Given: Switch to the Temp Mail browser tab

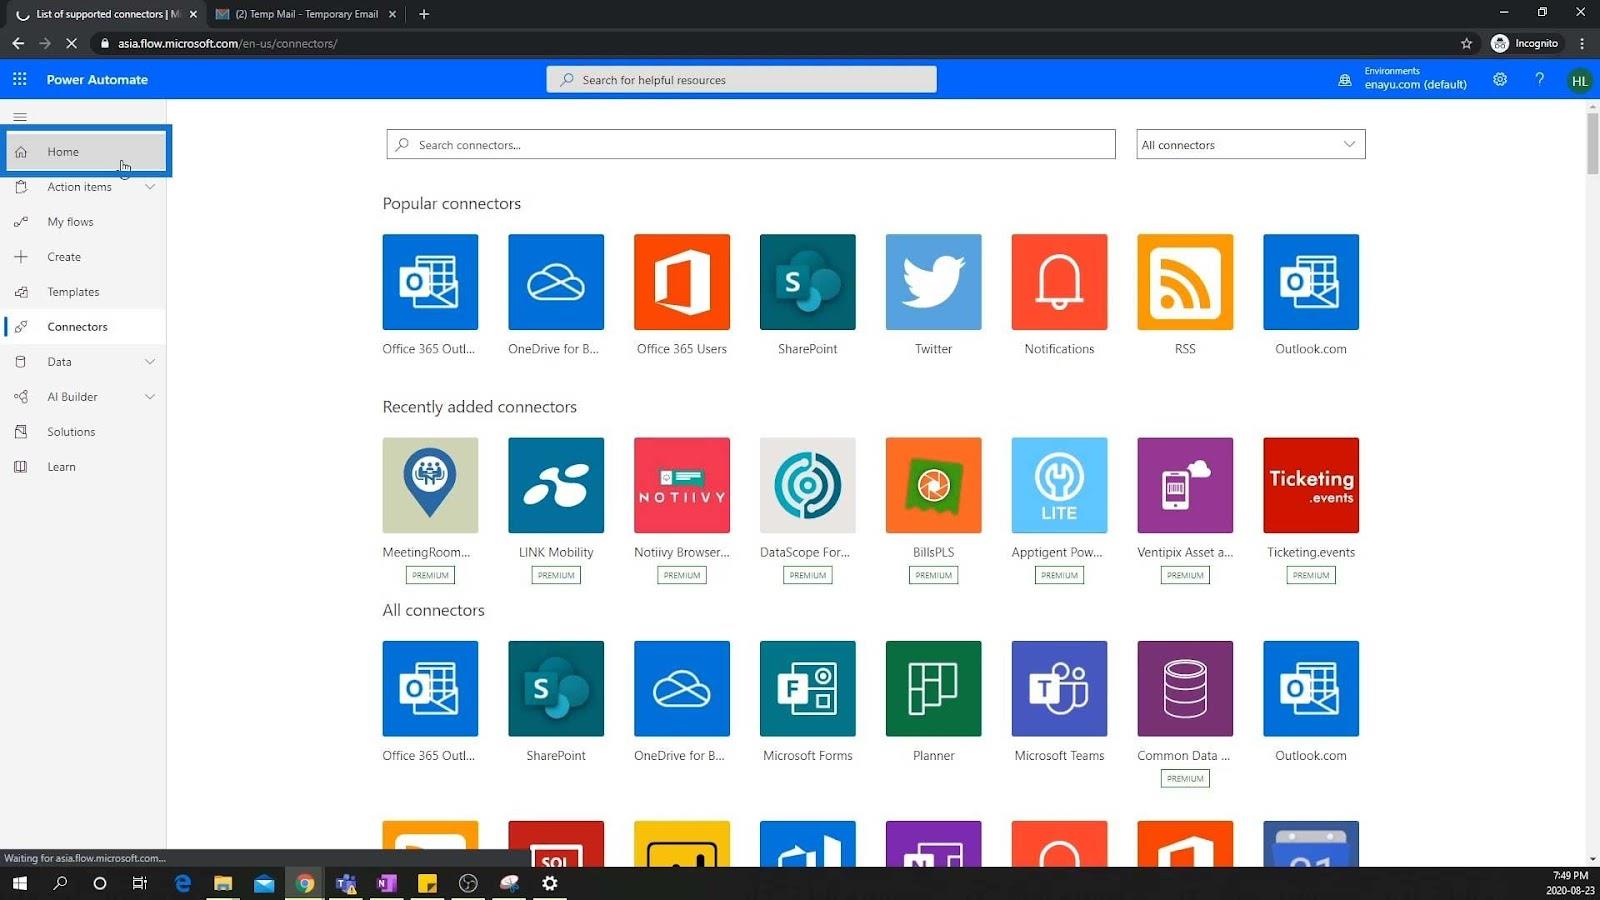Looking at the screenshot, I should [x=306, y=14].
